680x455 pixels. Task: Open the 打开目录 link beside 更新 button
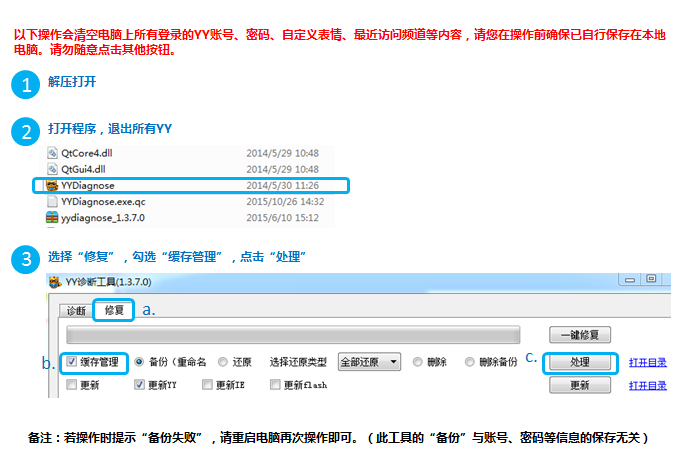[x=647, y=385]
